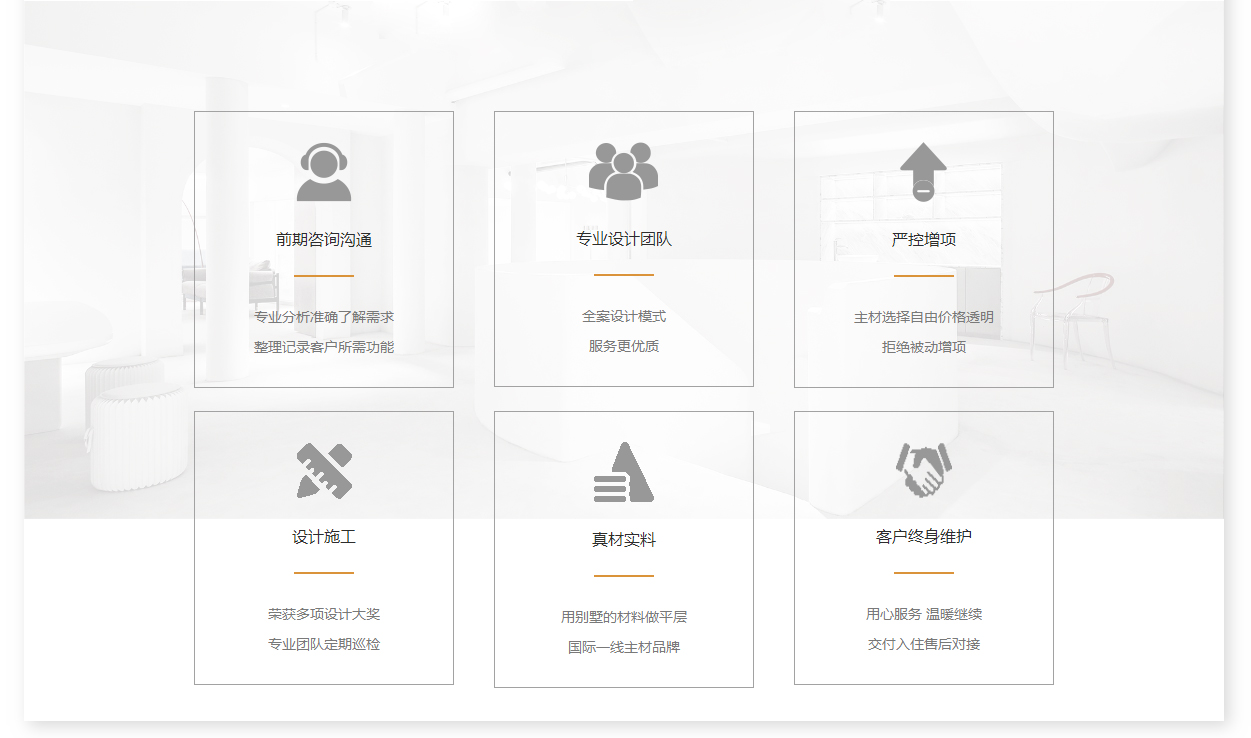
Task: Click the text 整理记录客户所需功能
Action: pyautogui.click(x=324, y=347)
